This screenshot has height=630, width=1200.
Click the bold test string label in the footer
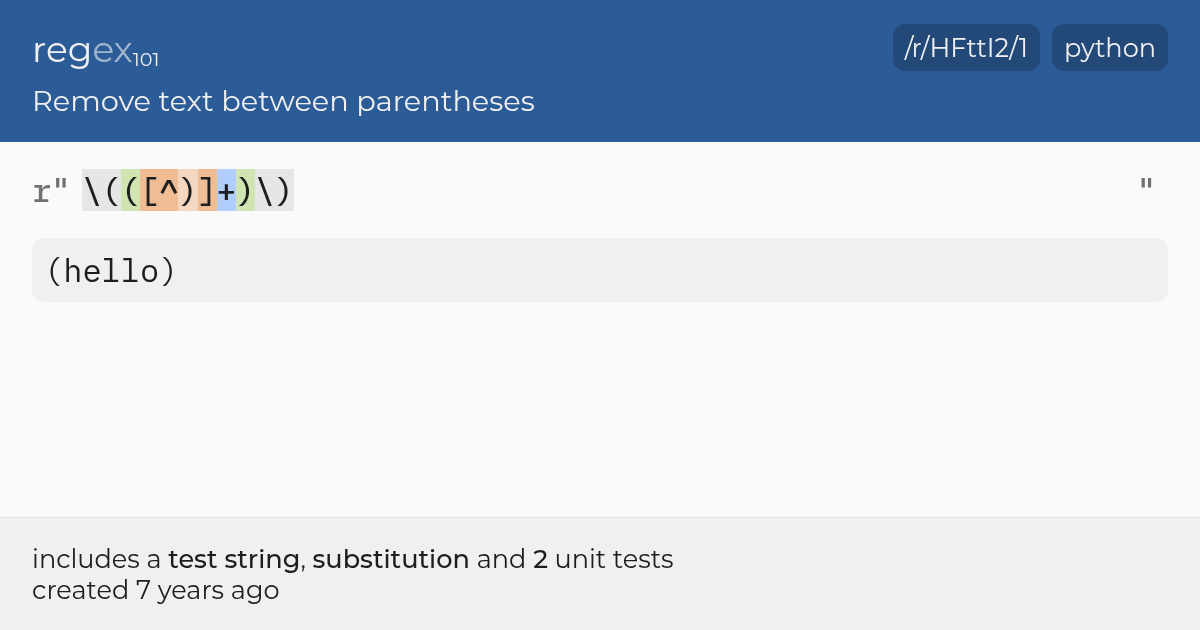pos(234,559)
